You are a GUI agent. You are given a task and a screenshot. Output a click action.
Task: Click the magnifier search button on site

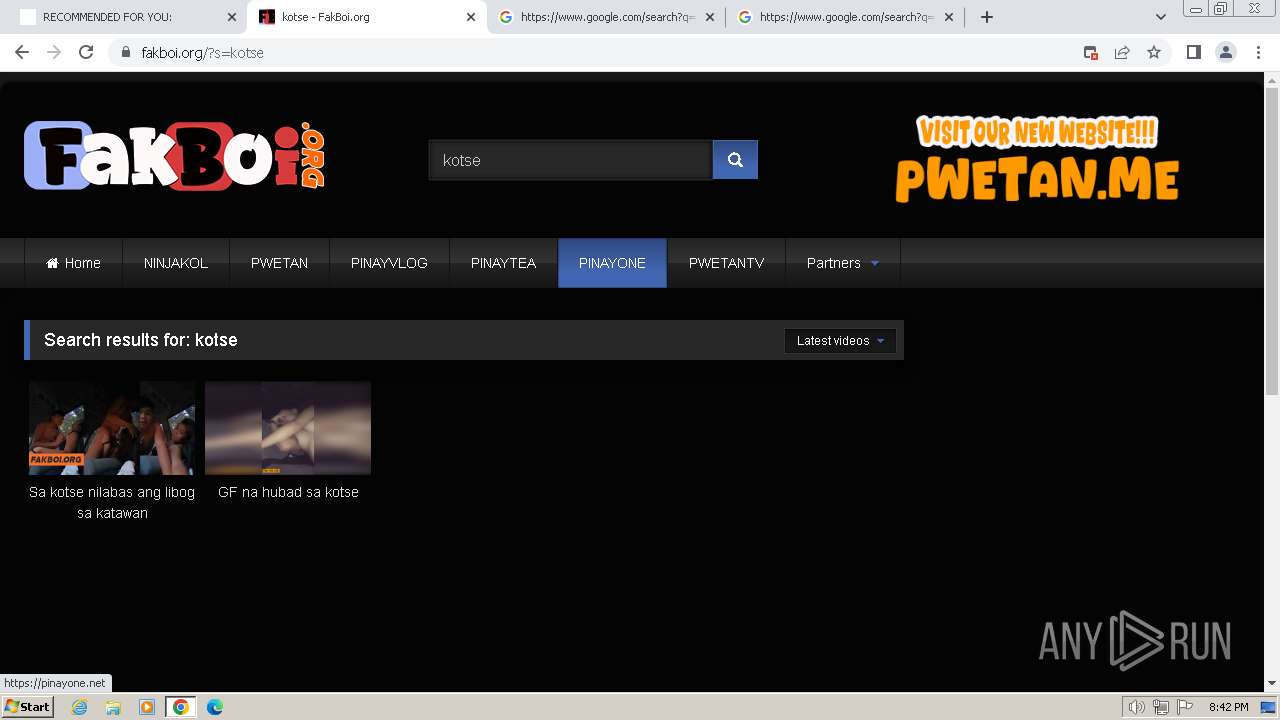(735, 160)
